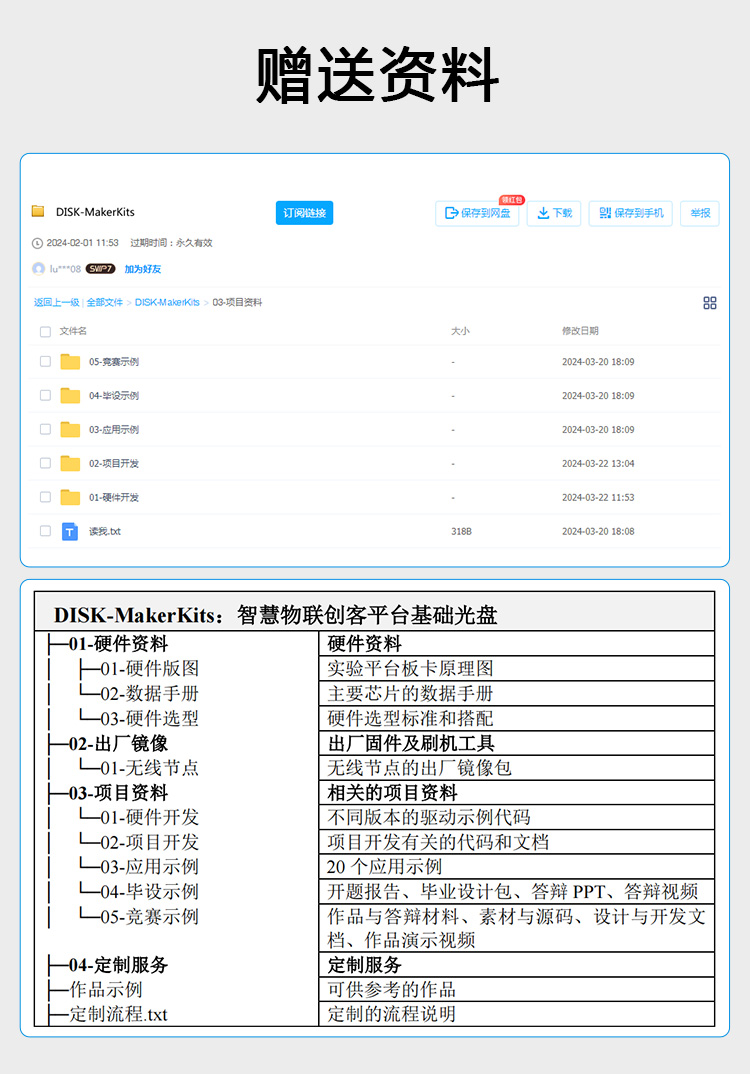Click the 赠送资料 page heading

(x=377, y=75)
